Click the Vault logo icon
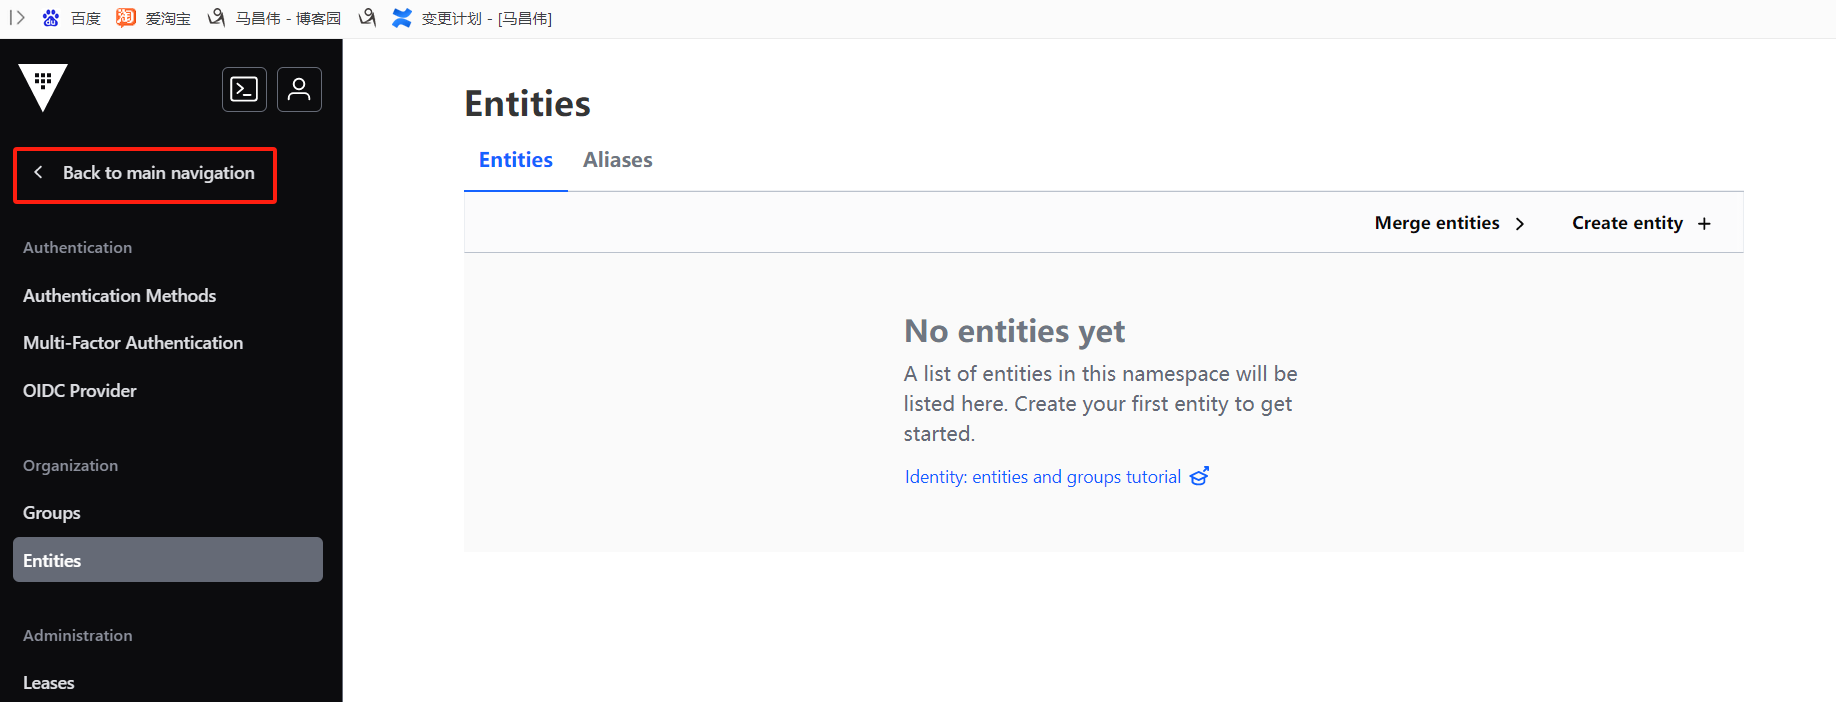Screen dimensions: 1836x702 coord(43,87)
